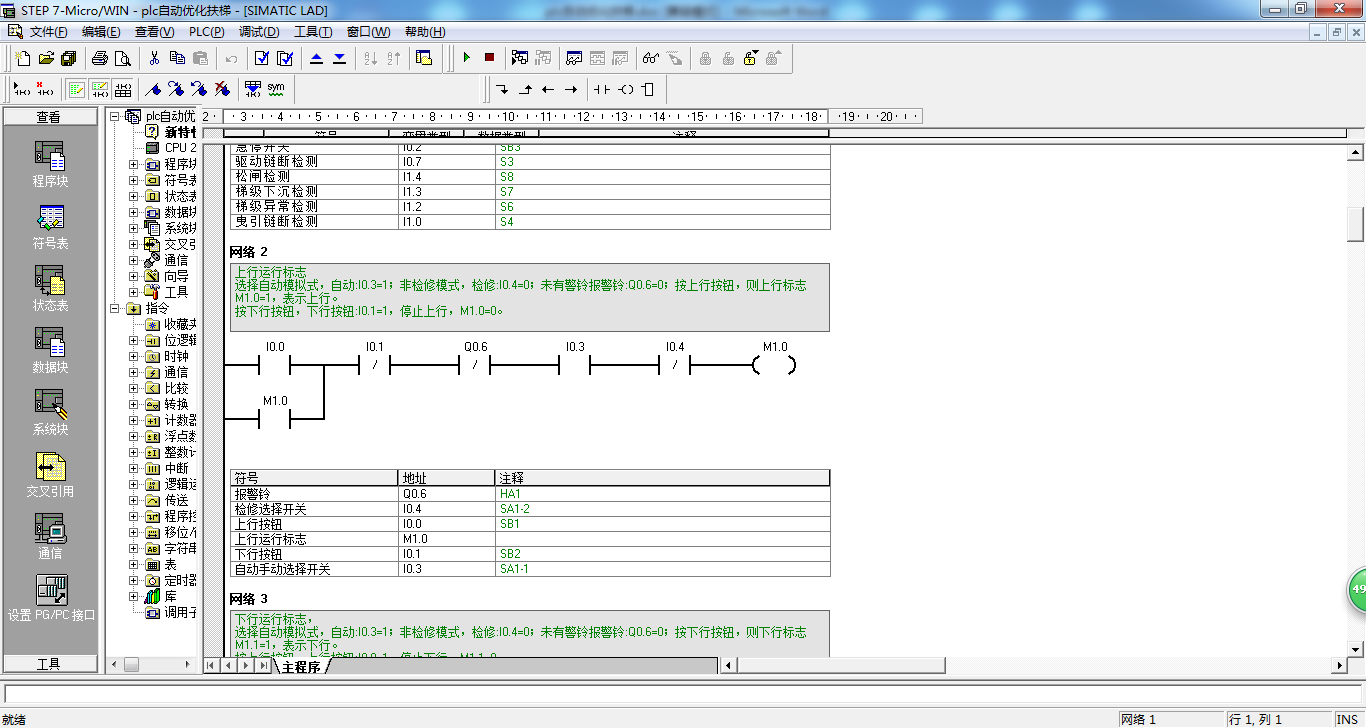
Task: Expand the 位逻辑 instruction node
Action: 133,340
